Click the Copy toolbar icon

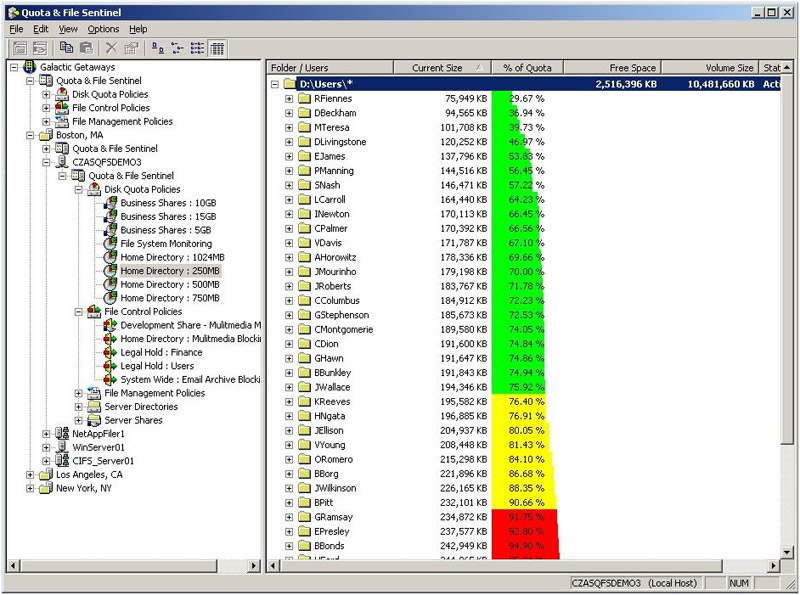pos(66,48)
